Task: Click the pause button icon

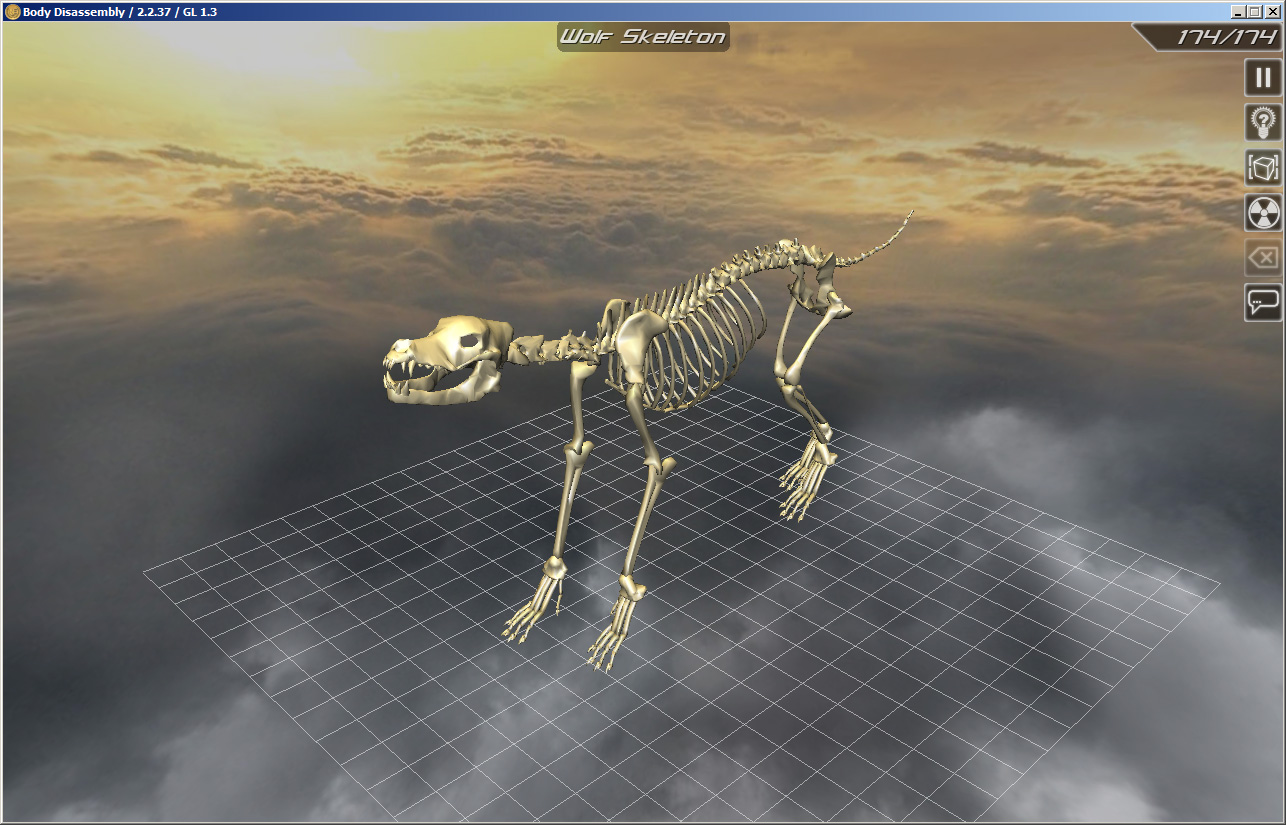Action: point(1263,77)
